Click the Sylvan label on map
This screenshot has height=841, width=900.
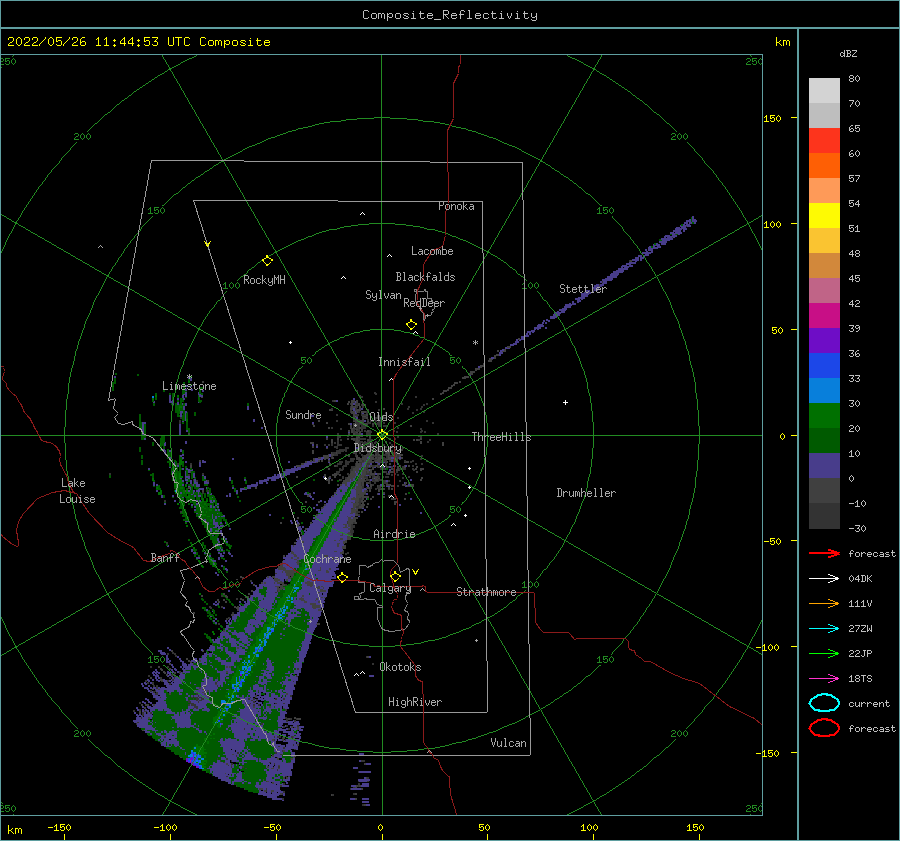click(383, 295)
